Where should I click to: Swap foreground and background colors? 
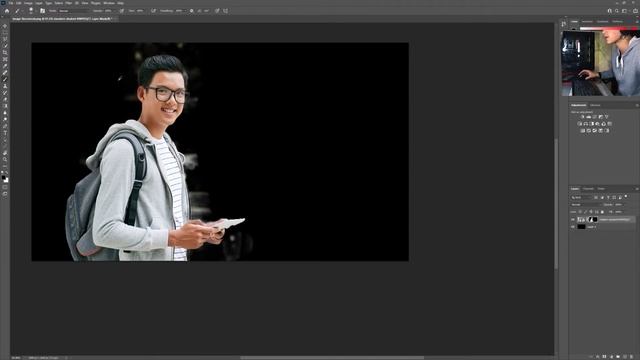[7, 173]
